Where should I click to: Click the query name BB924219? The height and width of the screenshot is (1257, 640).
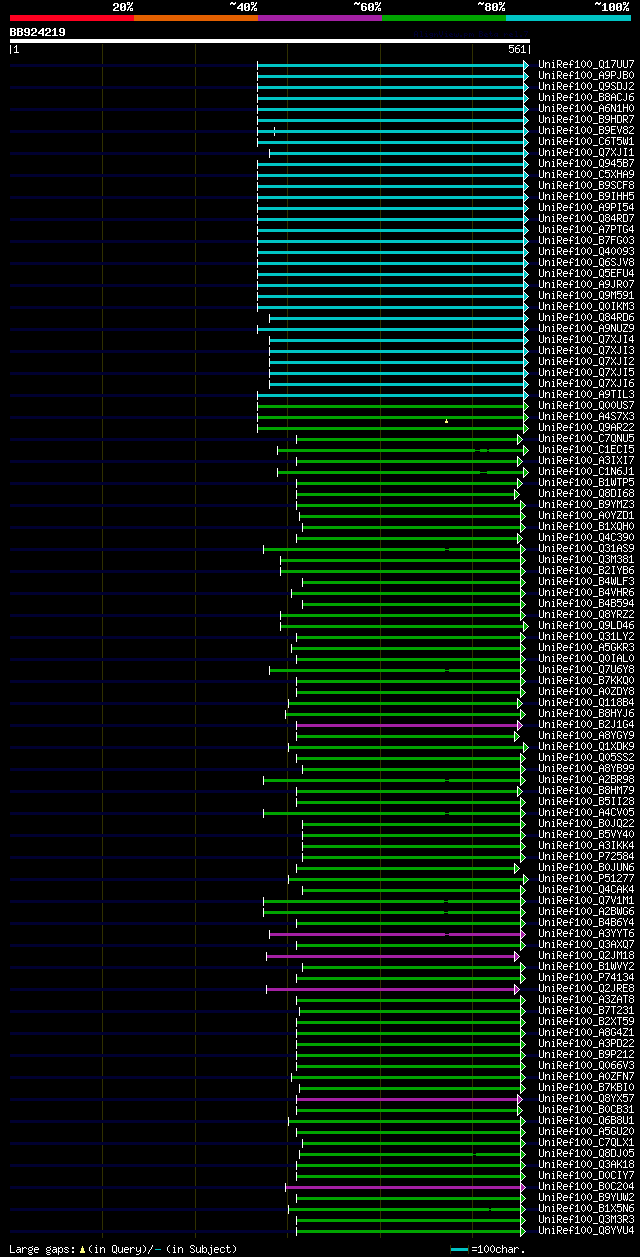38,32
